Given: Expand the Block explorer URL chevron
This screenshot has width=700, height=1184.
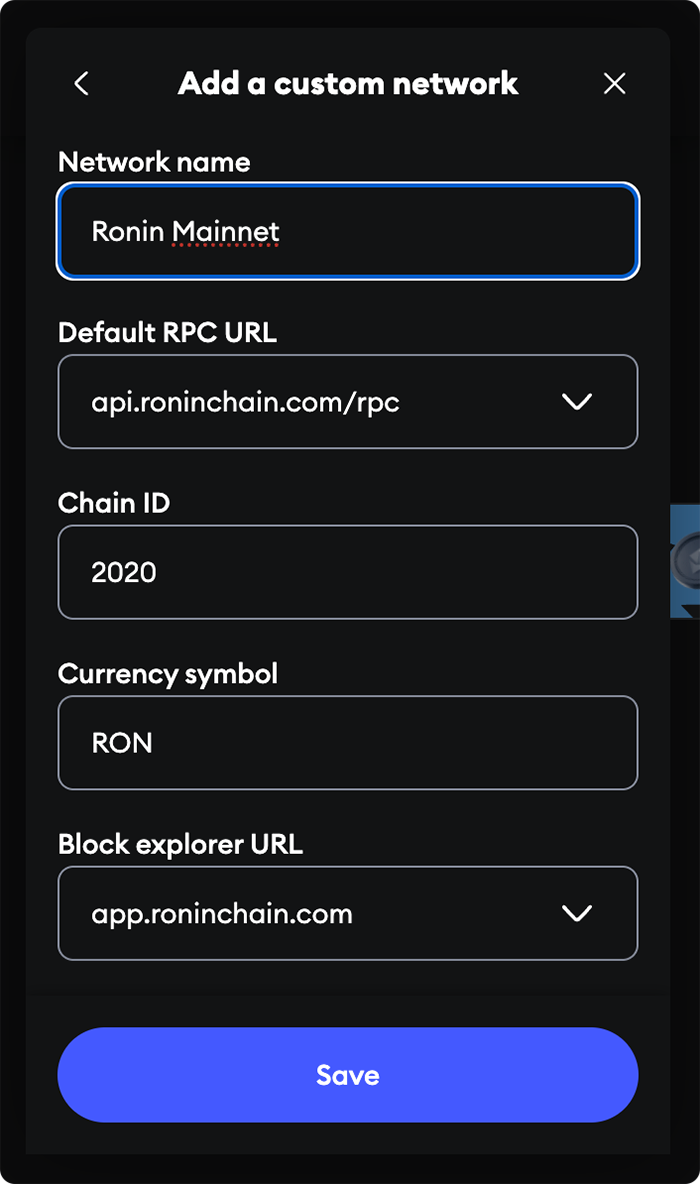Looking at the screenshot, I should (x=577, y=914).
